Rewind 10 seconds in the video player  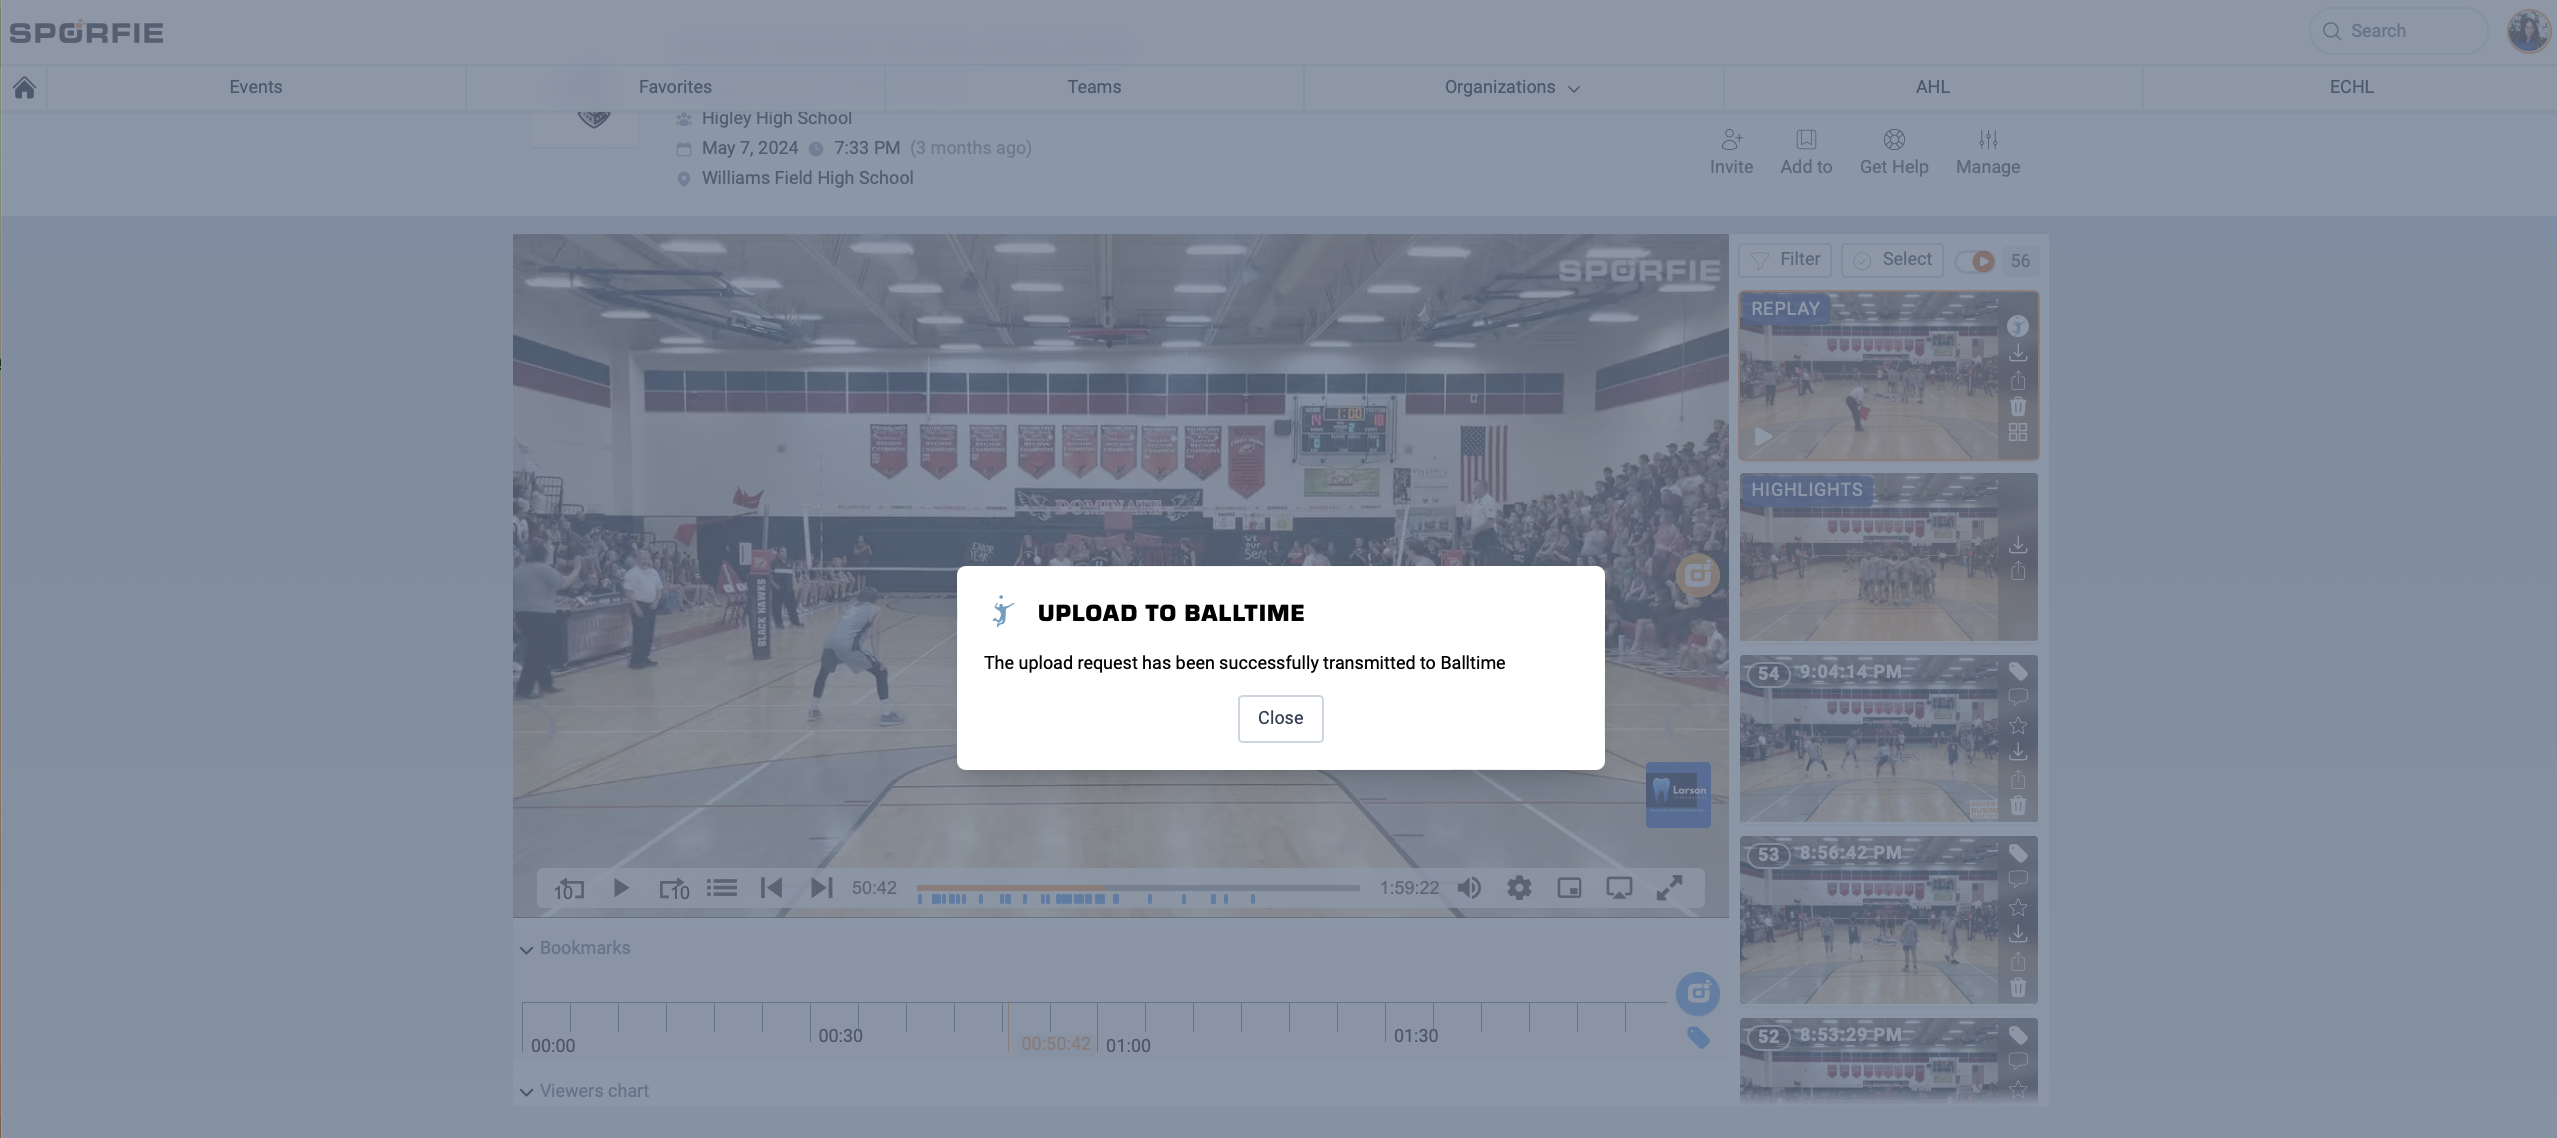pos(569,888)
